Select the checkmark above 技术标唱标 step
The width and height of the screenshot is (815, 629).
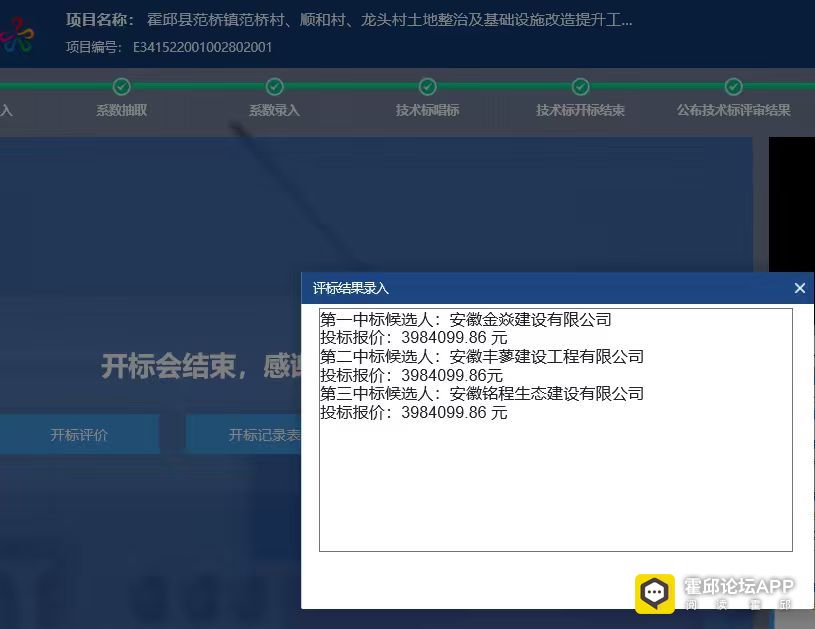pyautogui.click(x=427, y=87)
